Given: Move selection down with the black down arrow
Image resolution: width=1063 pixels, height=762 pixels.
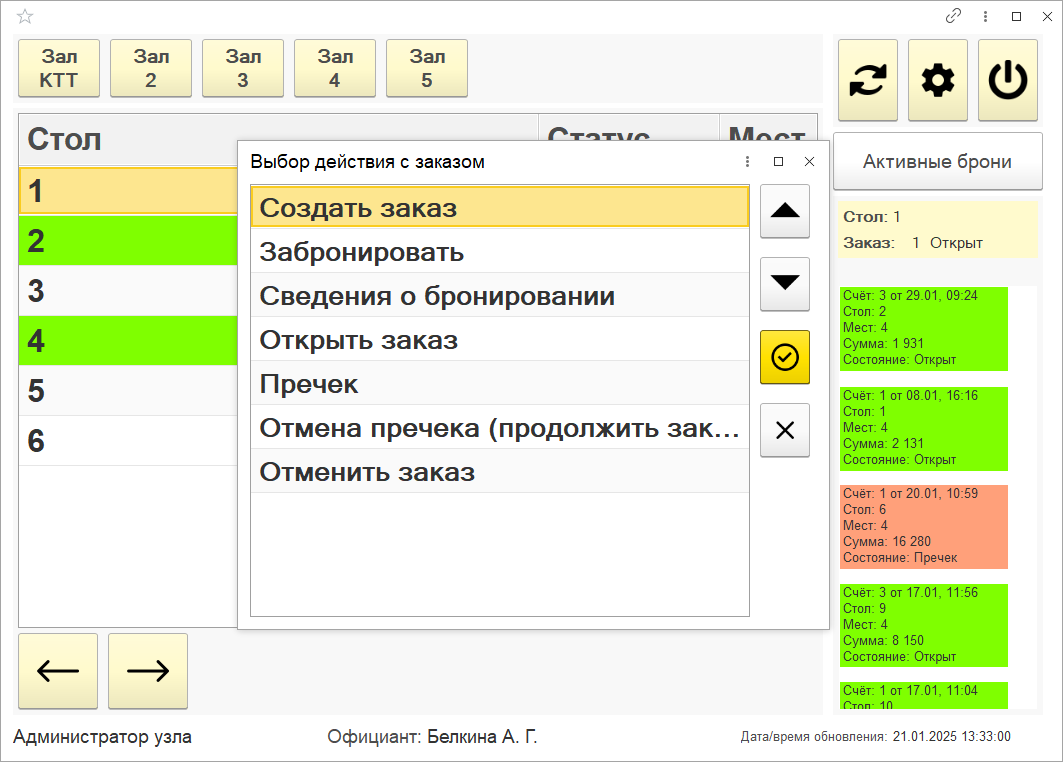Looking at the screenshot, I should tap(785, 284).
